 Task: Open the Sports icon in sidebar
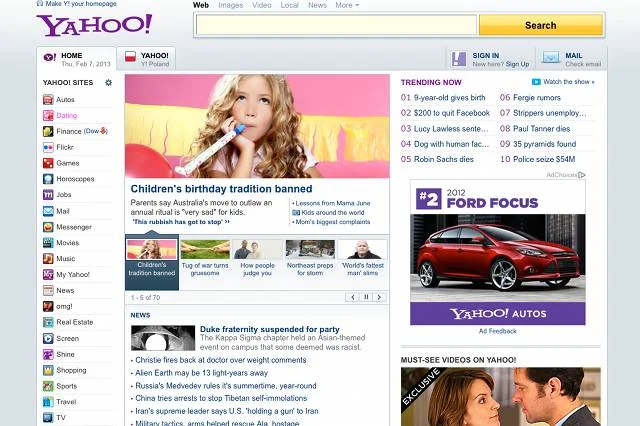(x=48, y=386)
